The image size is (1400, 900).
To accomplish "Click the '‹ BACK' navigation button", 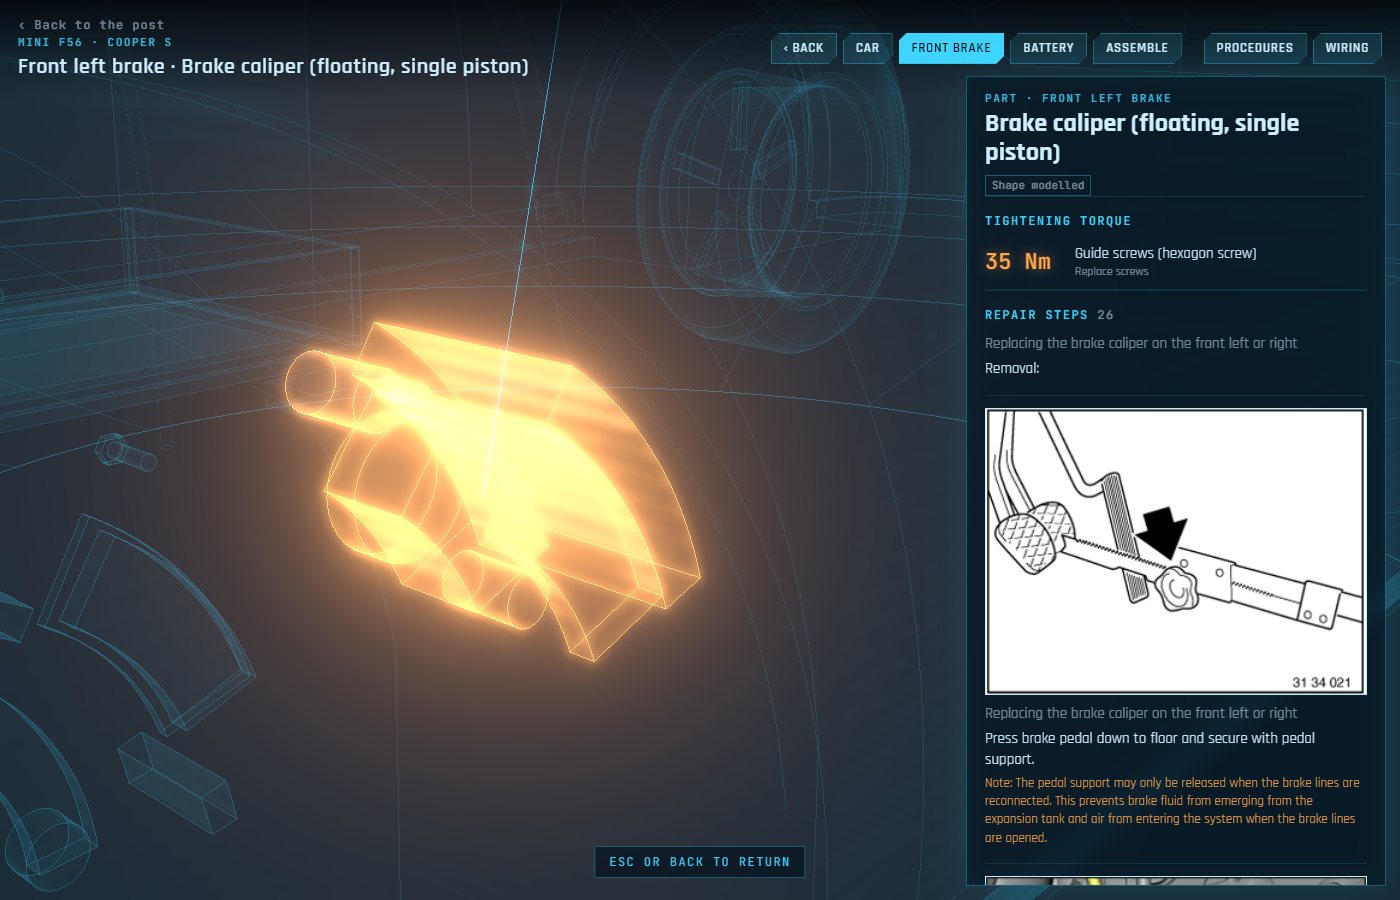I will point(804,48).
